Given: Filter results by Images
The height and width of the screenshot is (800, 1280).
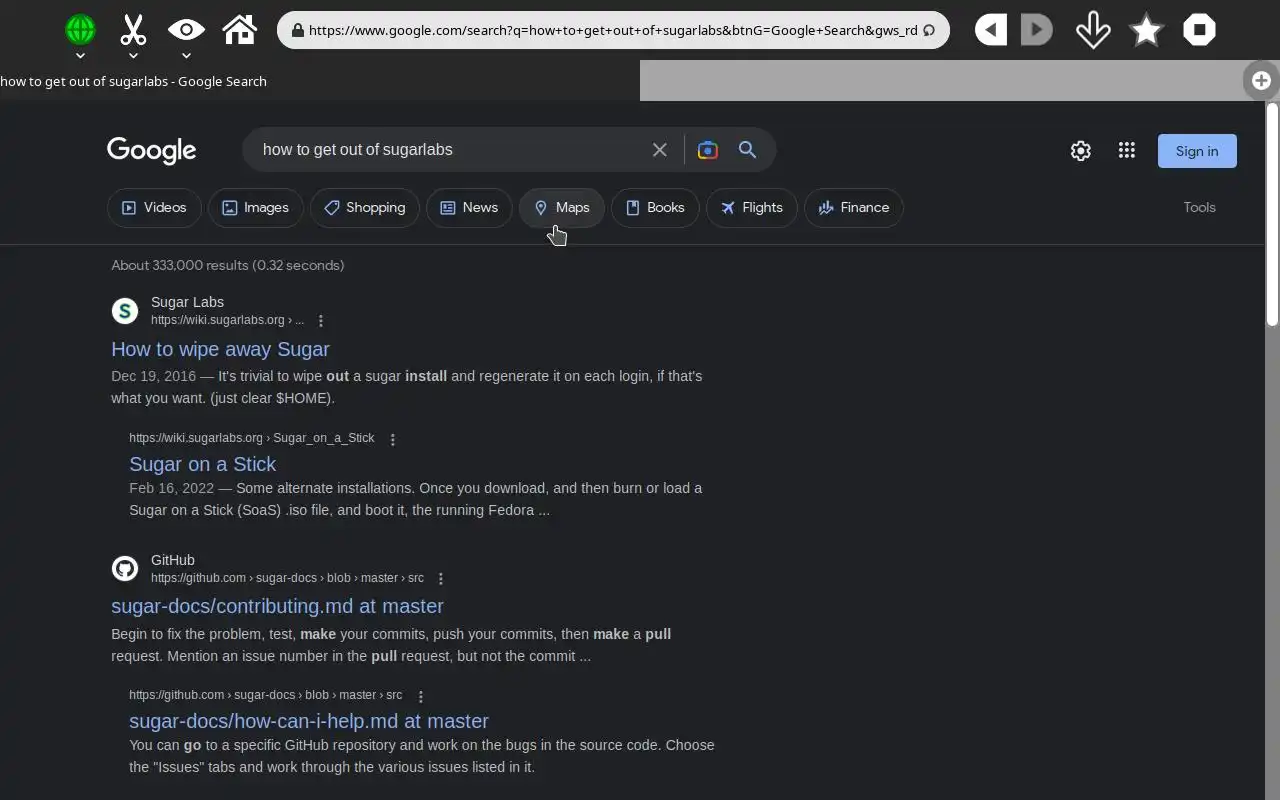Looking at the screenshot, I should pos(255,208).
